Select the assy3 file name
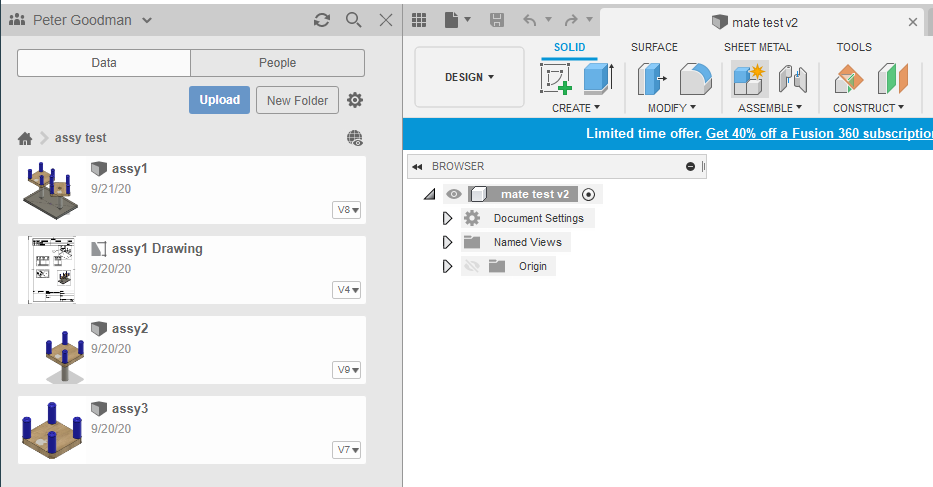 point(130,408)
